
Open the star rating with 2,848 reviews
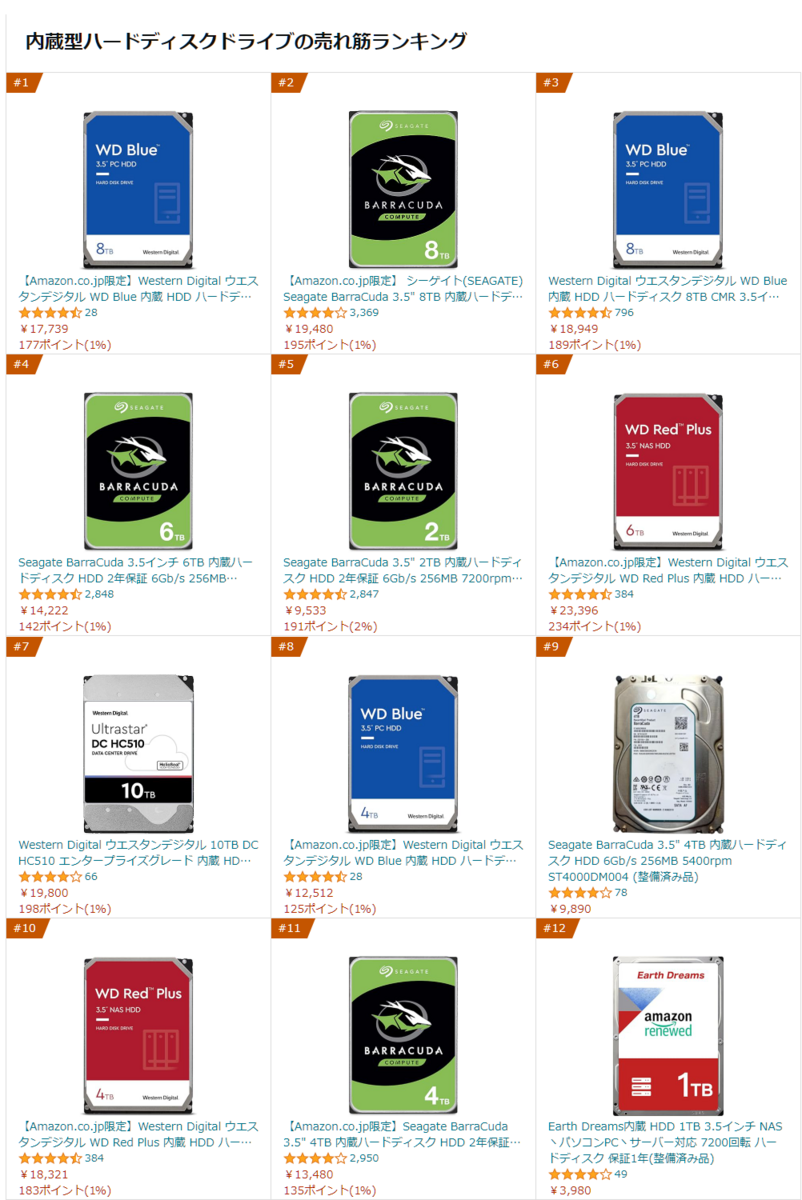50,595
